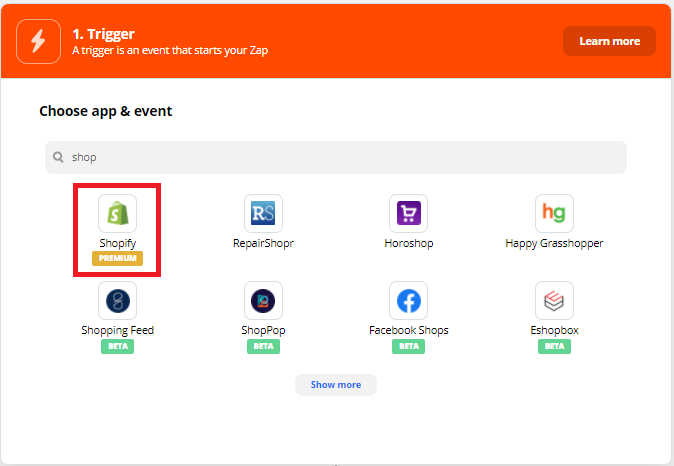Click the PREMIUM badge under Shopify

(x=117, y=258)
